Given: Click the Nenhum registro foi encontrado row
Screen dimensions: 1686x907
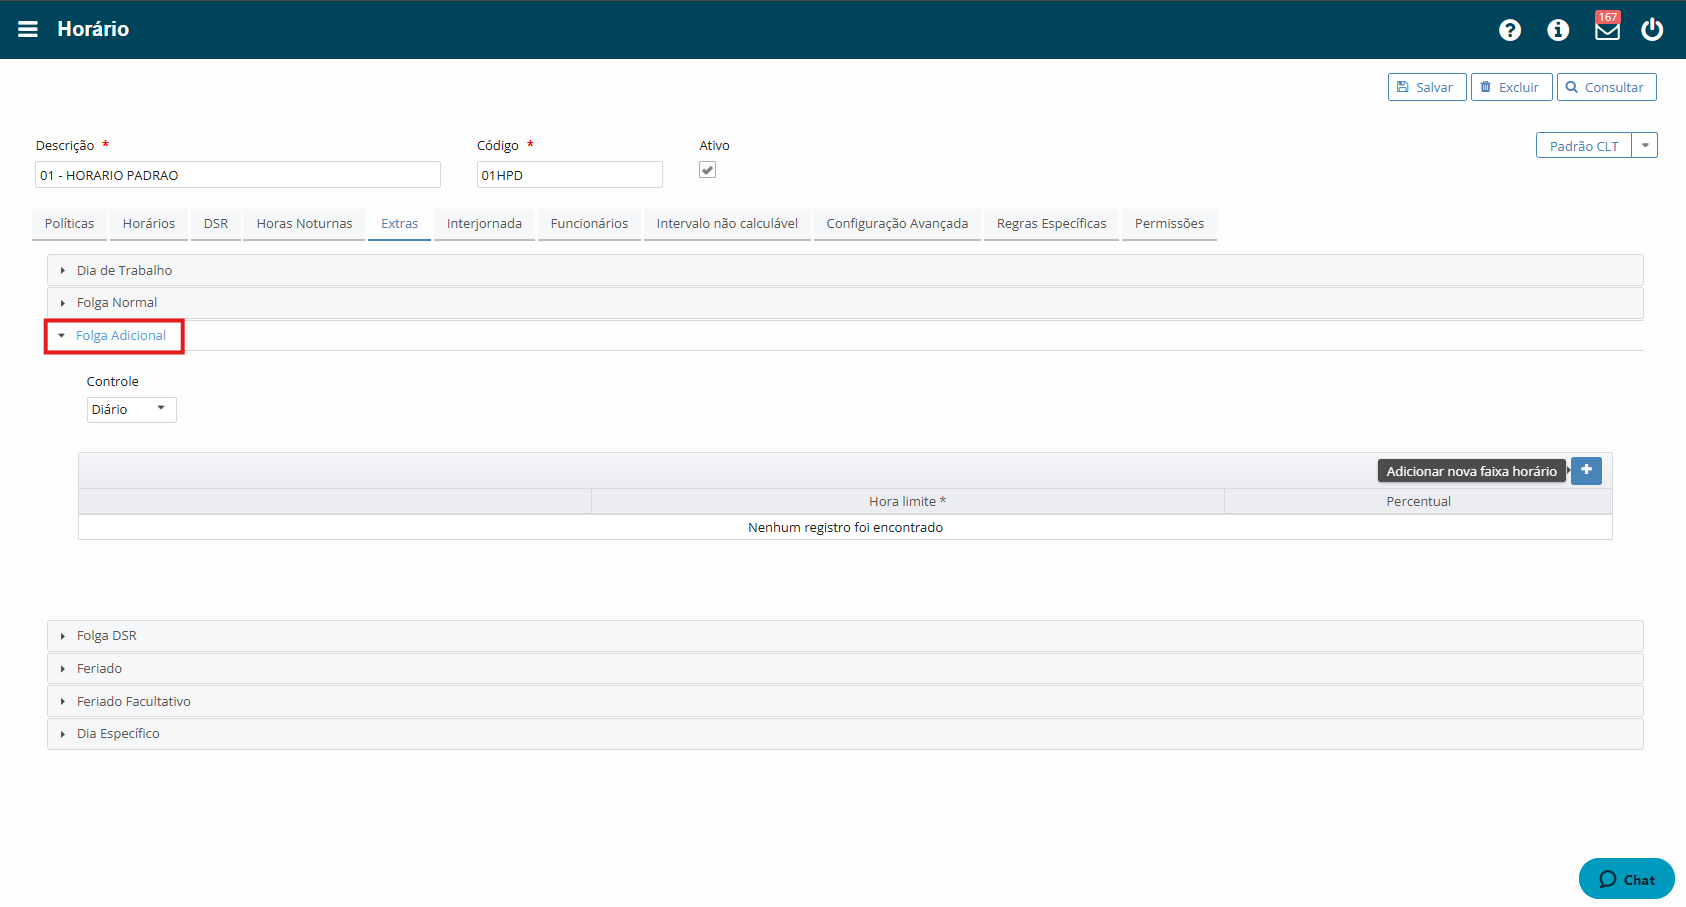Looking at the screenshot, I should (845, 527).
